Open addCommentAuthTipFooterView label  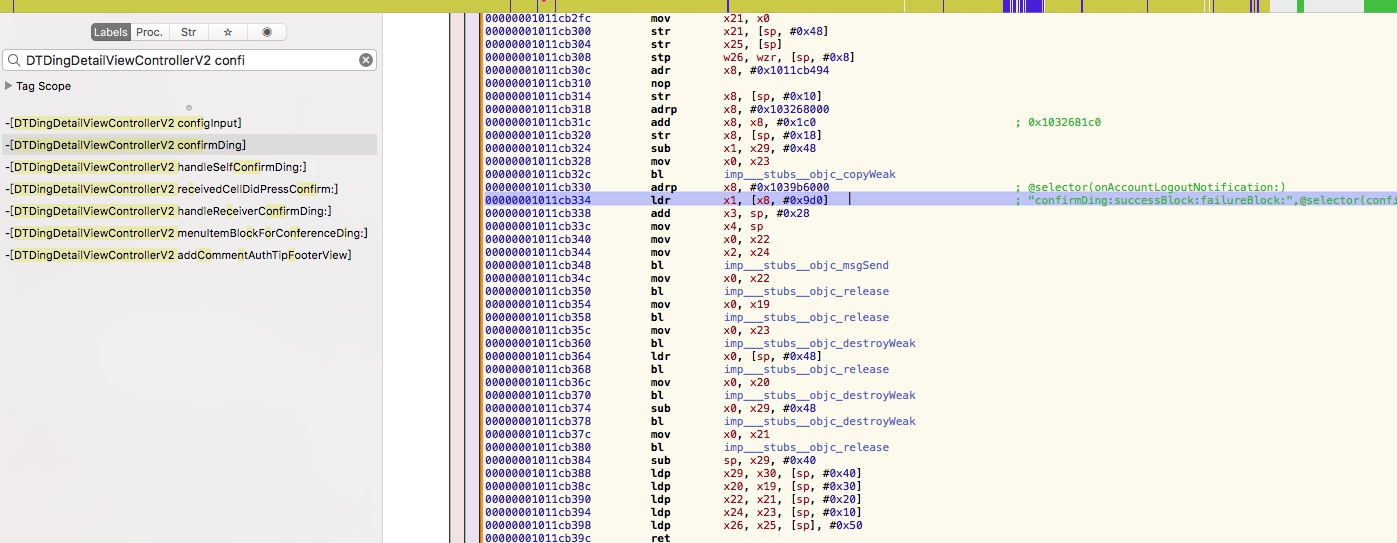click(179, 255)
